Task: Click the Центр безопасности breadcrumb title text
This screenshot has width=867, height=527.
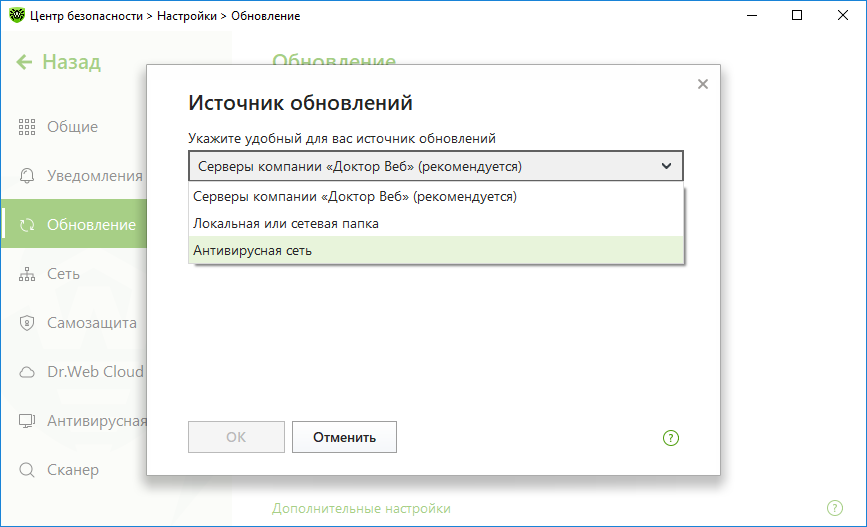Action: [x=86, y=16]
